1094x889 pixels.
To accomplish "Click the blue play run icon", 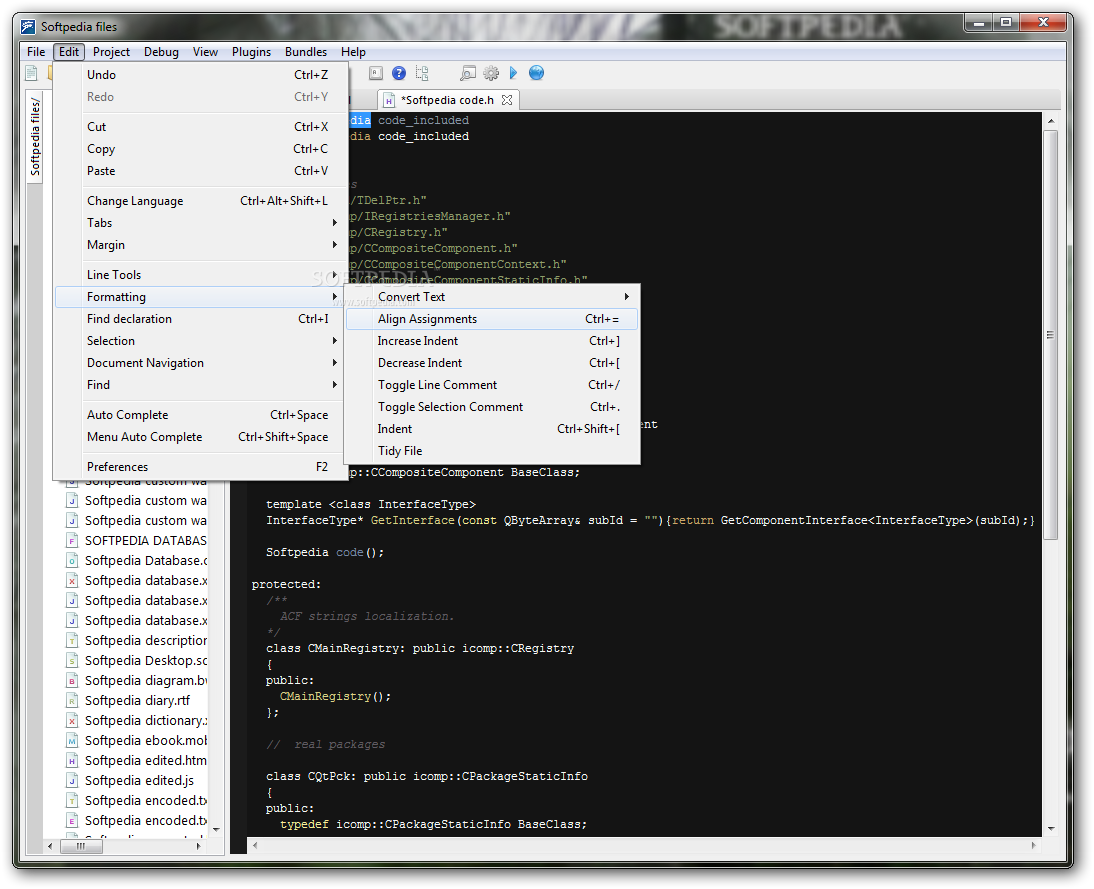I will click(514, 73).
